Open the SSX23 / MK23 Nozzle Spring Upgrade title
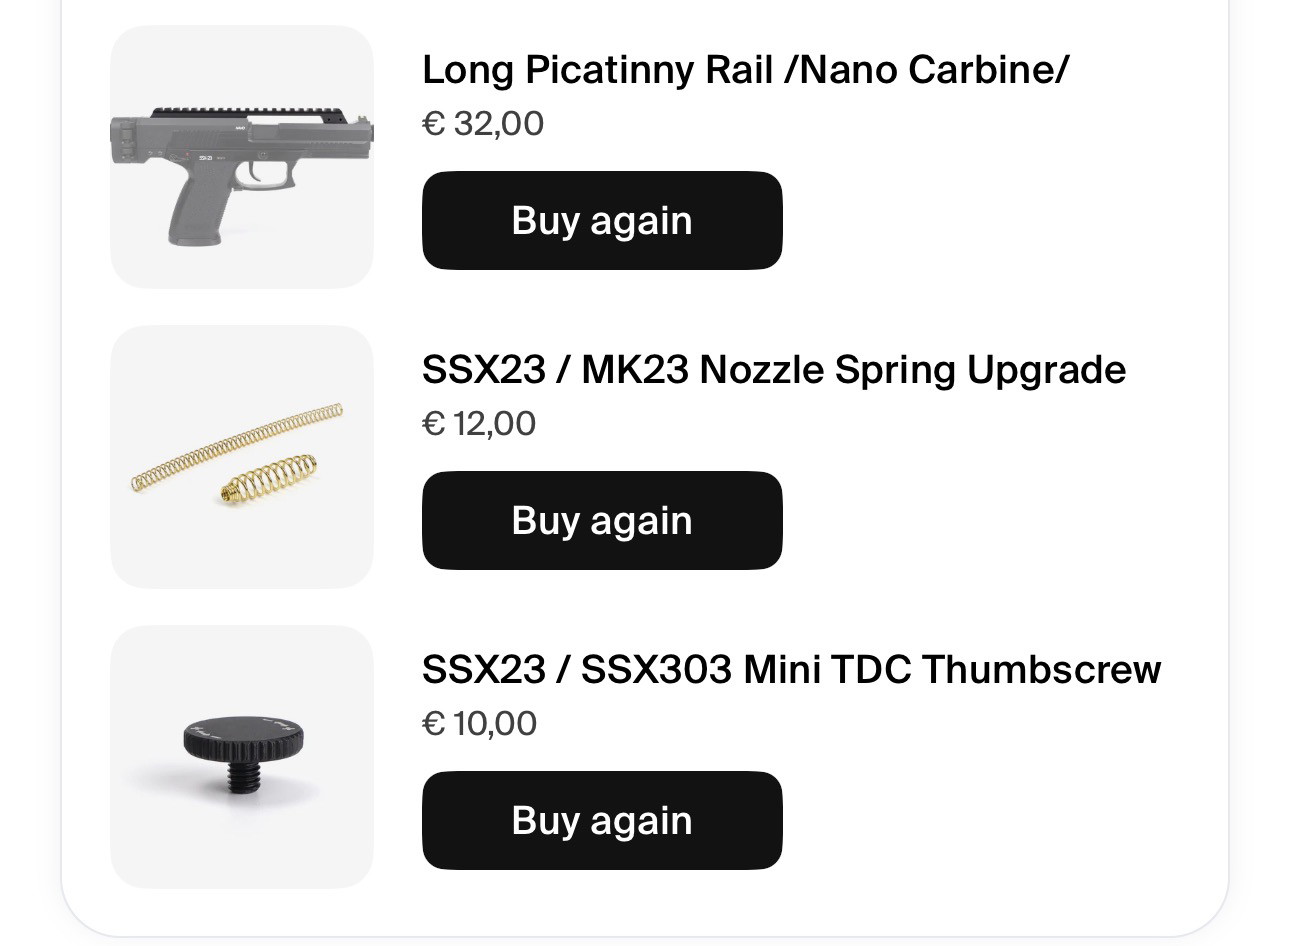 (774, 370)
